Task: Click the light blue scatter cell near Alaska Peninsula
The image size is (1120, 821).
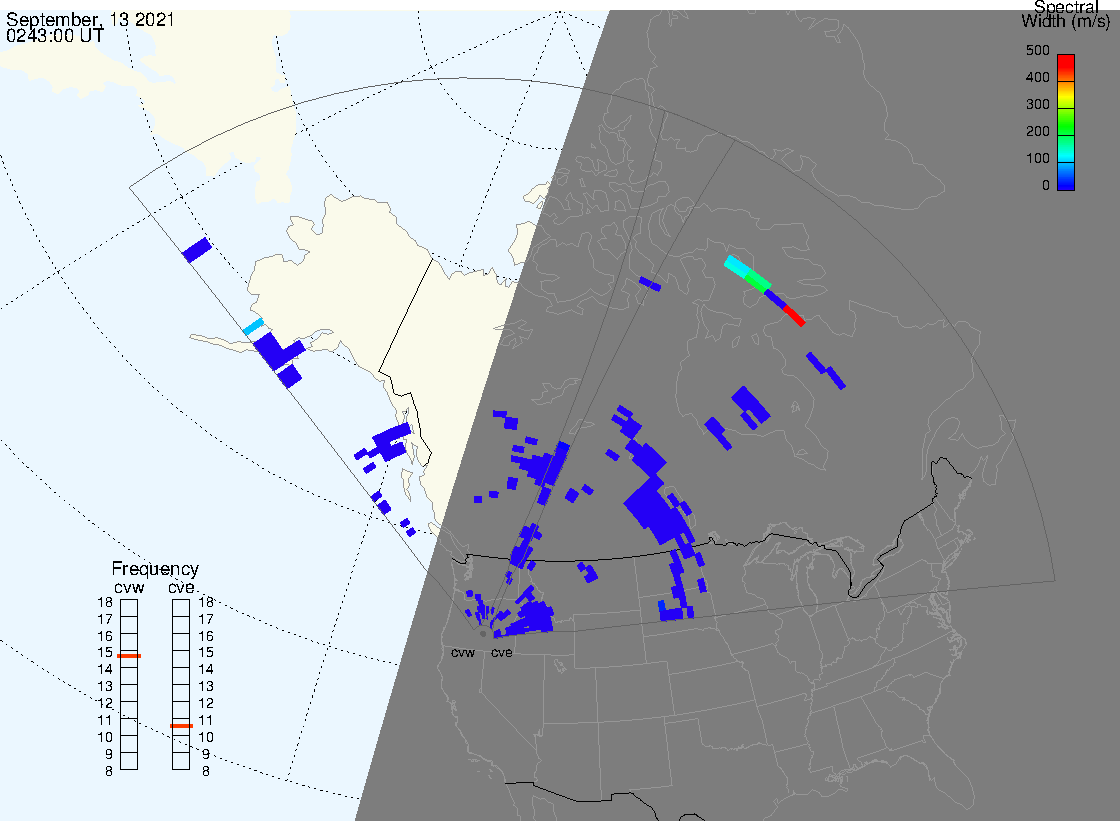Action: (254, 327)
